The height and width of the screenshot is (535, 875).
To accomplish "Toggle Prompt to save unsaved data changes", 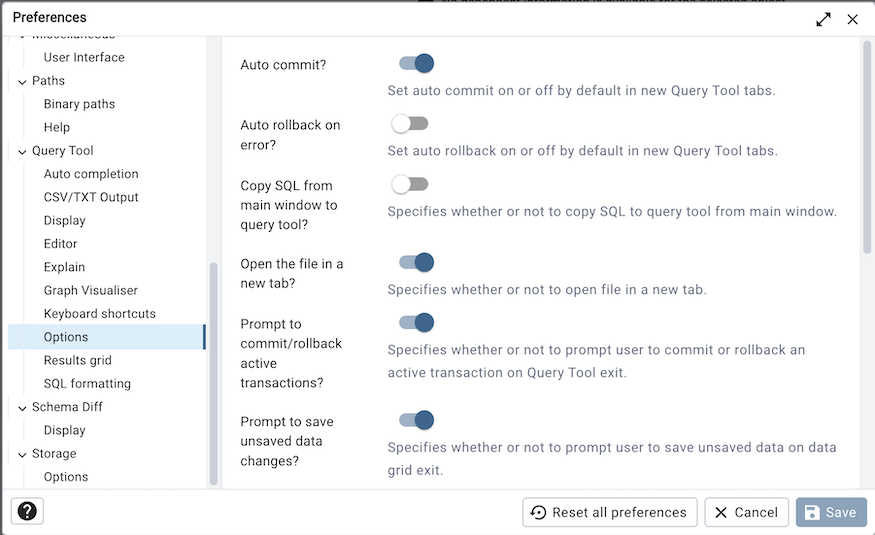I will [416, 420].
